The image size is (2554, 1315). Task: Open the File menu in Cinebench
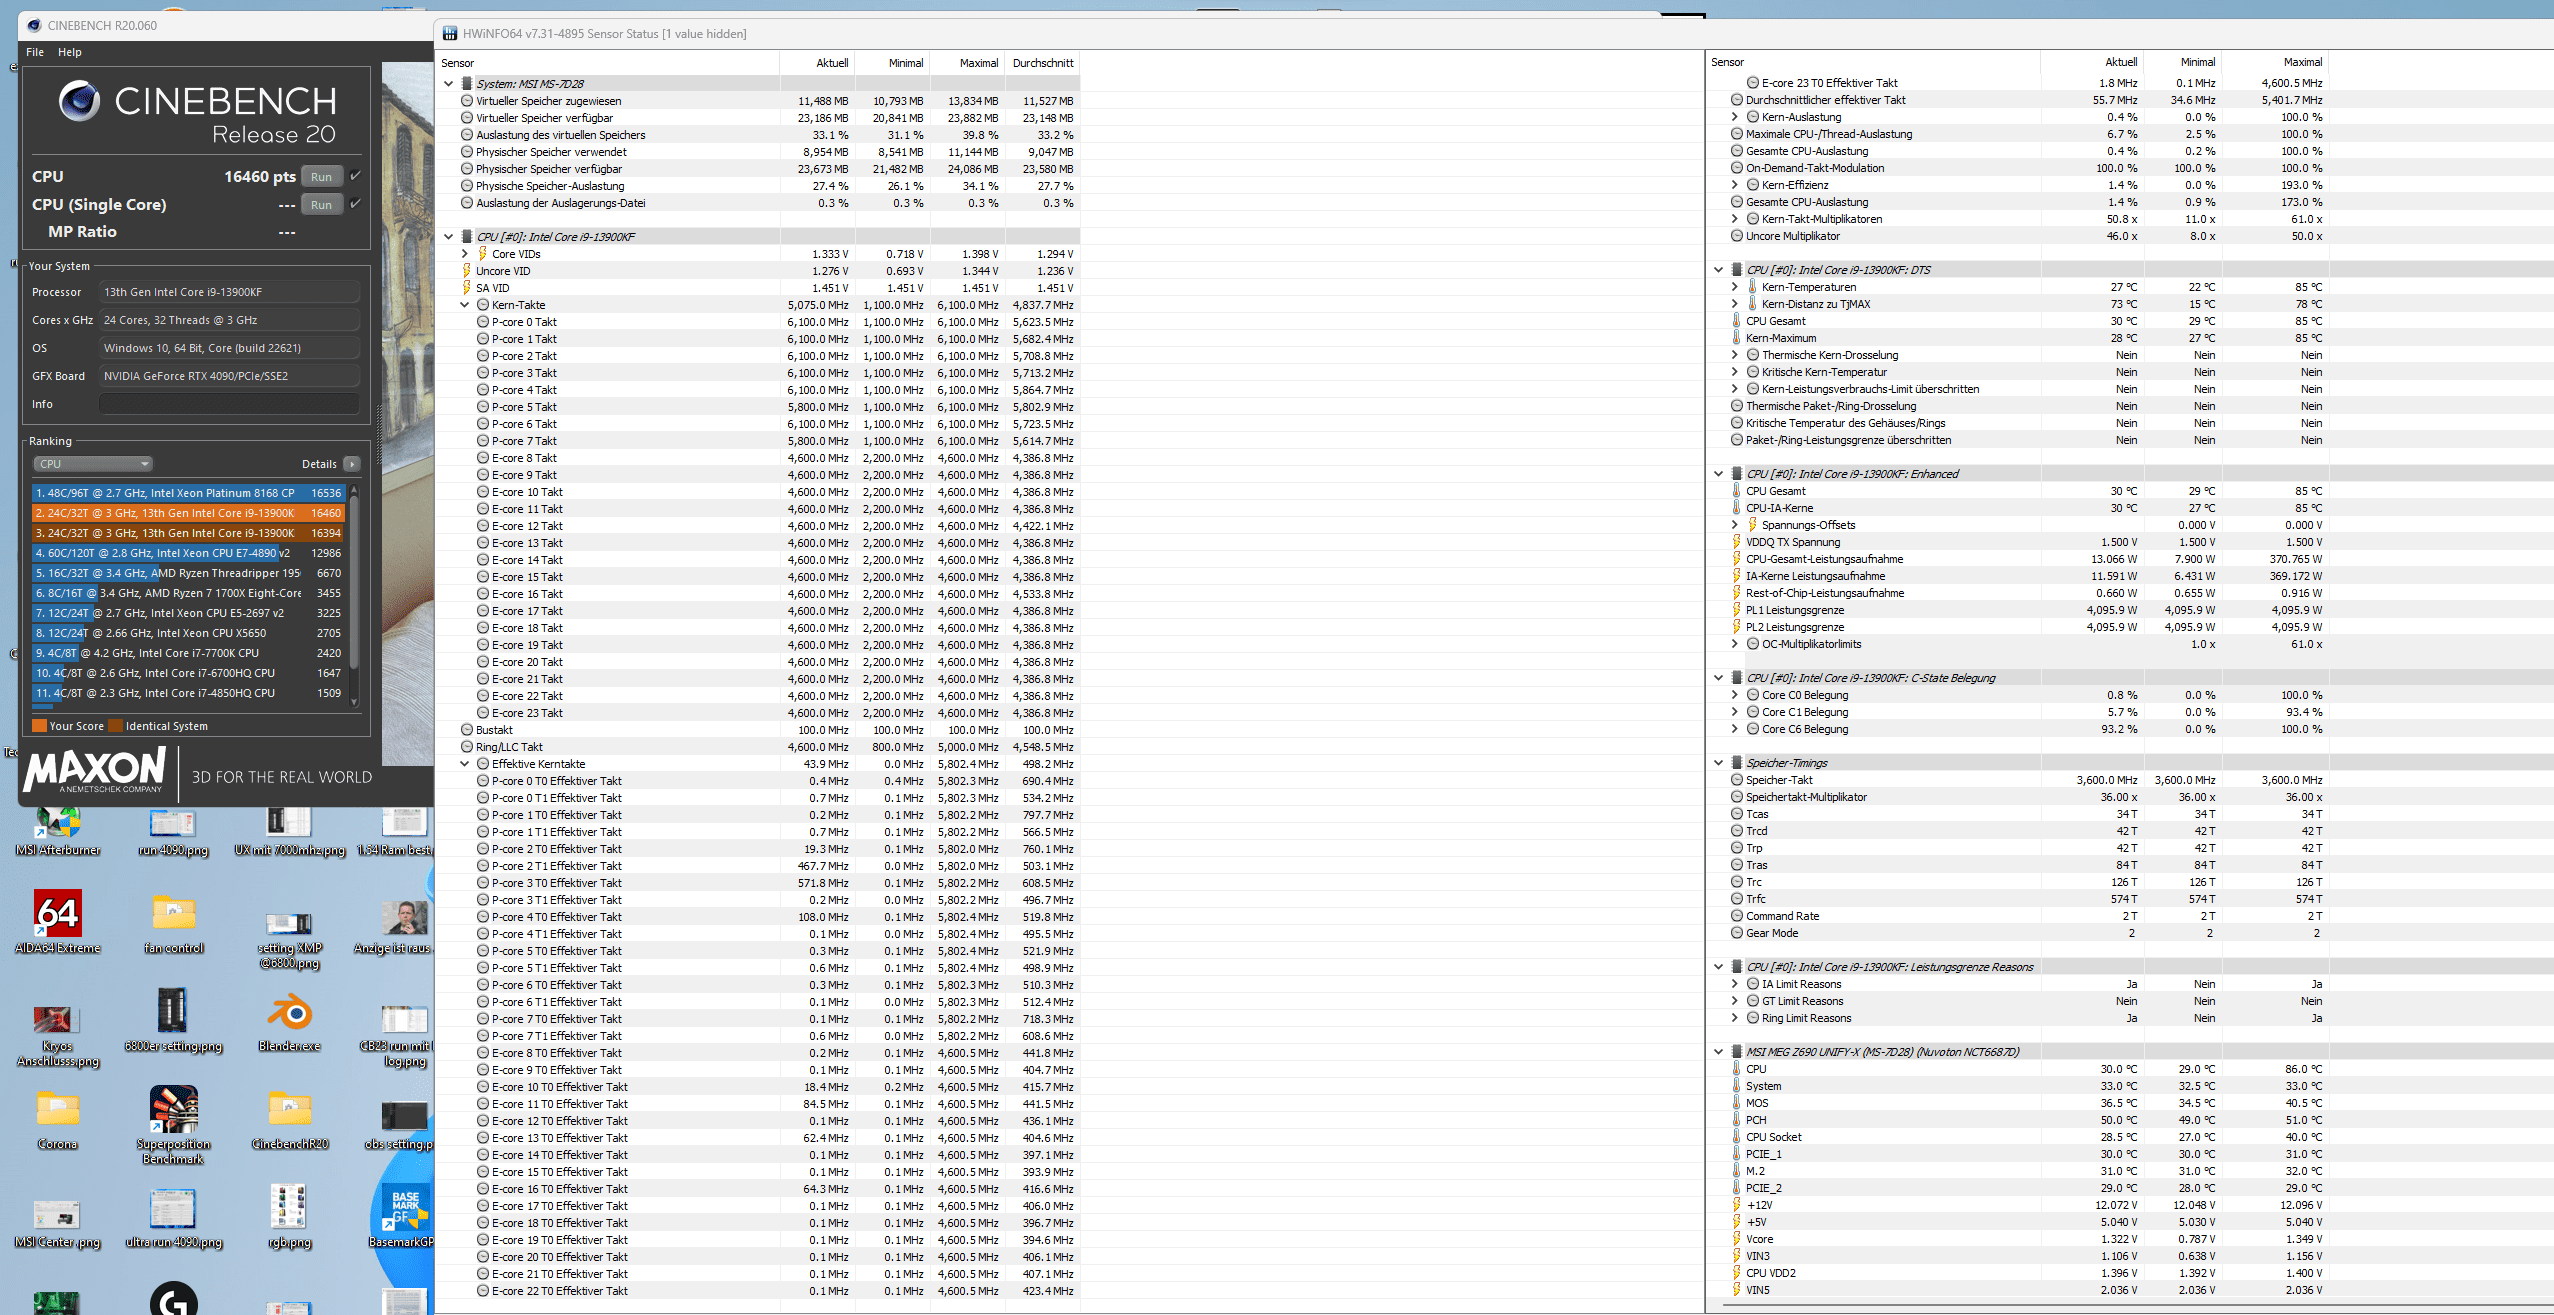click(35, 52)
